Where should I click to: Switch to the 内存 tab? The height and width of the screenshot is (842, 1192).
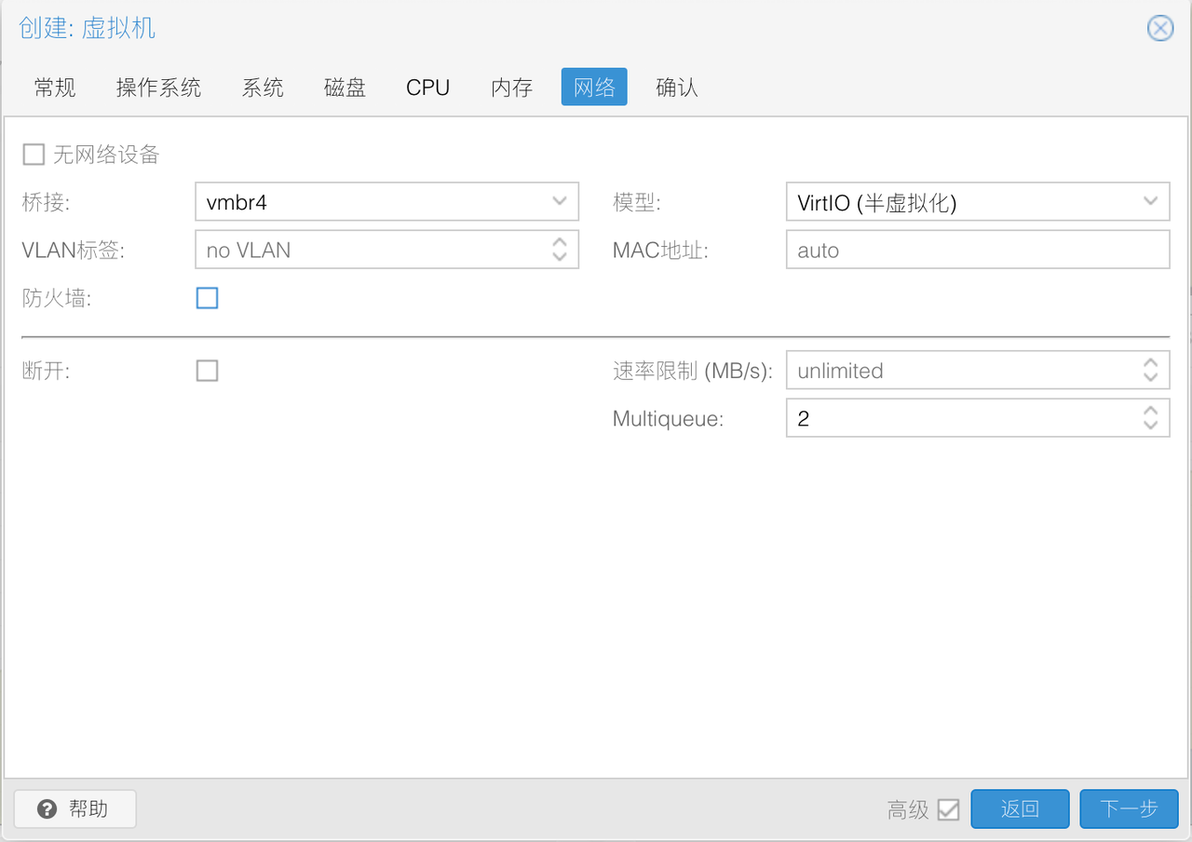(x=511, y=87)
